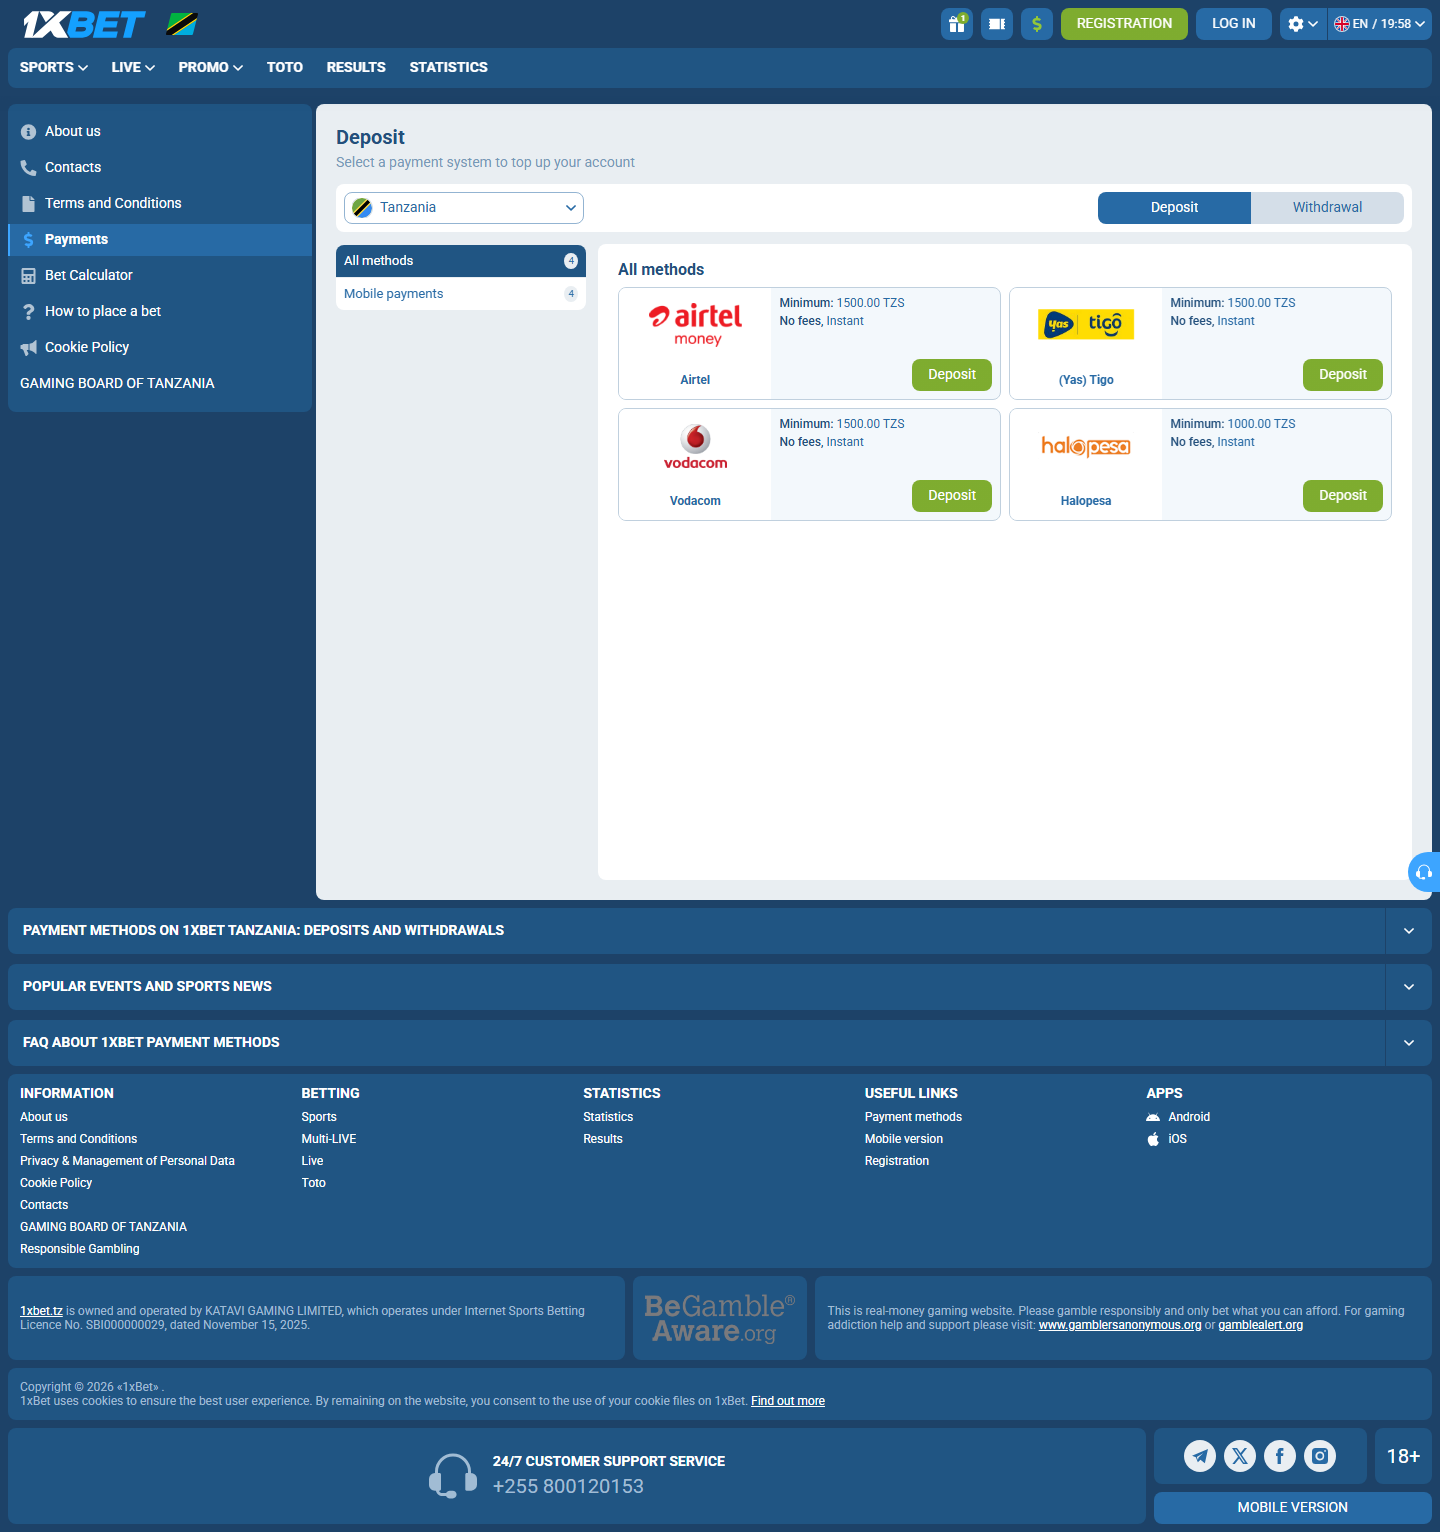Click the green dollar payments icon in header
Viewport: 1440px width, 1532px height.
(x=1037, y=24)
